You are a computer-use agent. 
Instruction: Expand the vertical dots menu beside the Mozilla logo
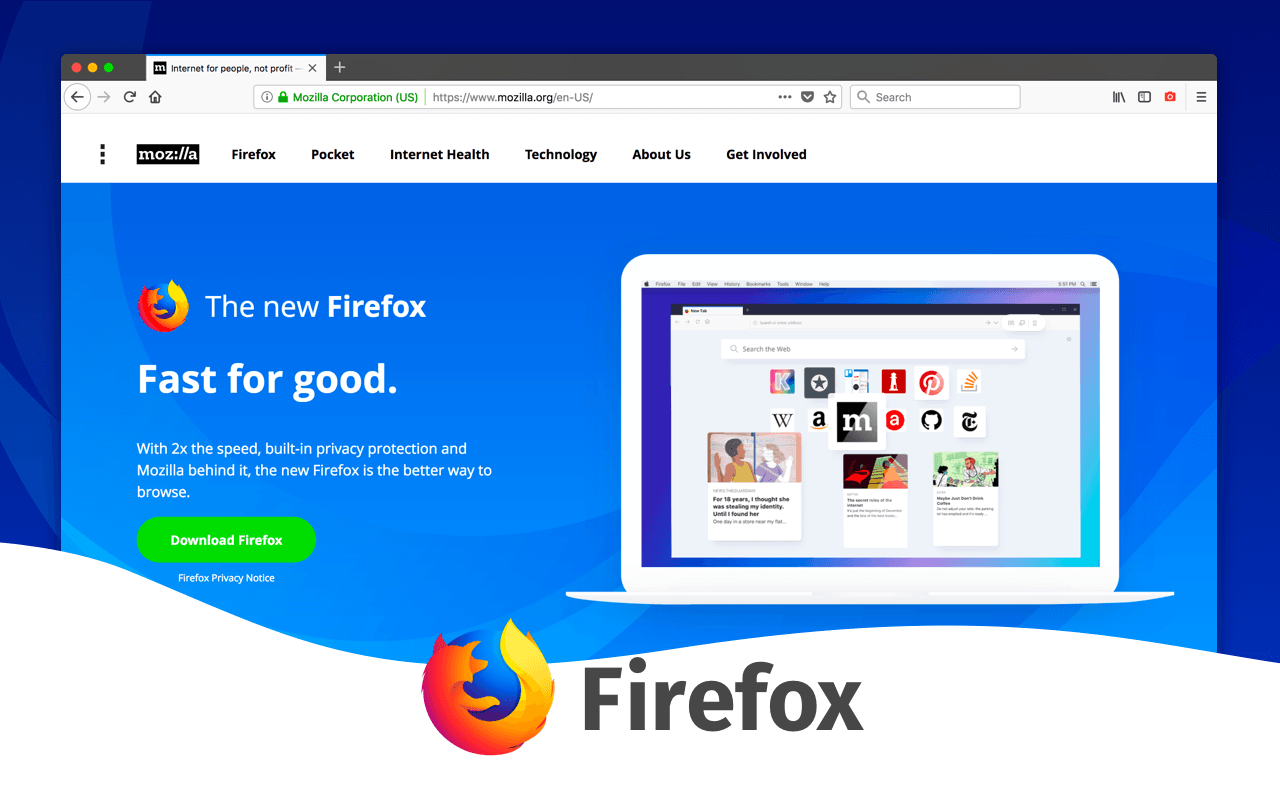[102, 154]
